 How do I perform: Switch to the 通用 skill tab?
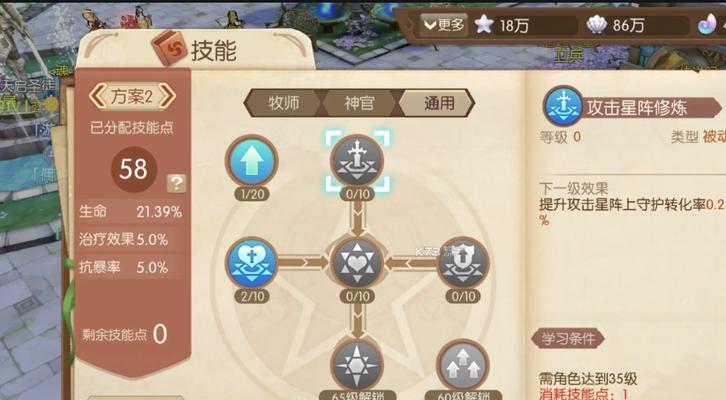coord(437,103)
